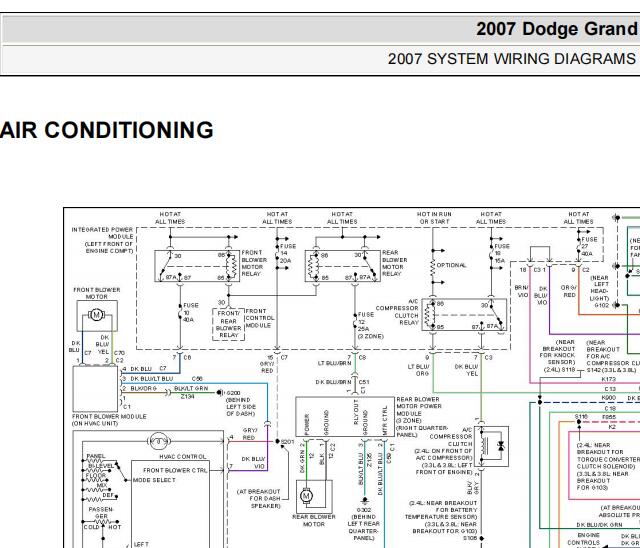Click the "FUSE 18 15A" label
The image size is (640, 548).
(502, 253)
